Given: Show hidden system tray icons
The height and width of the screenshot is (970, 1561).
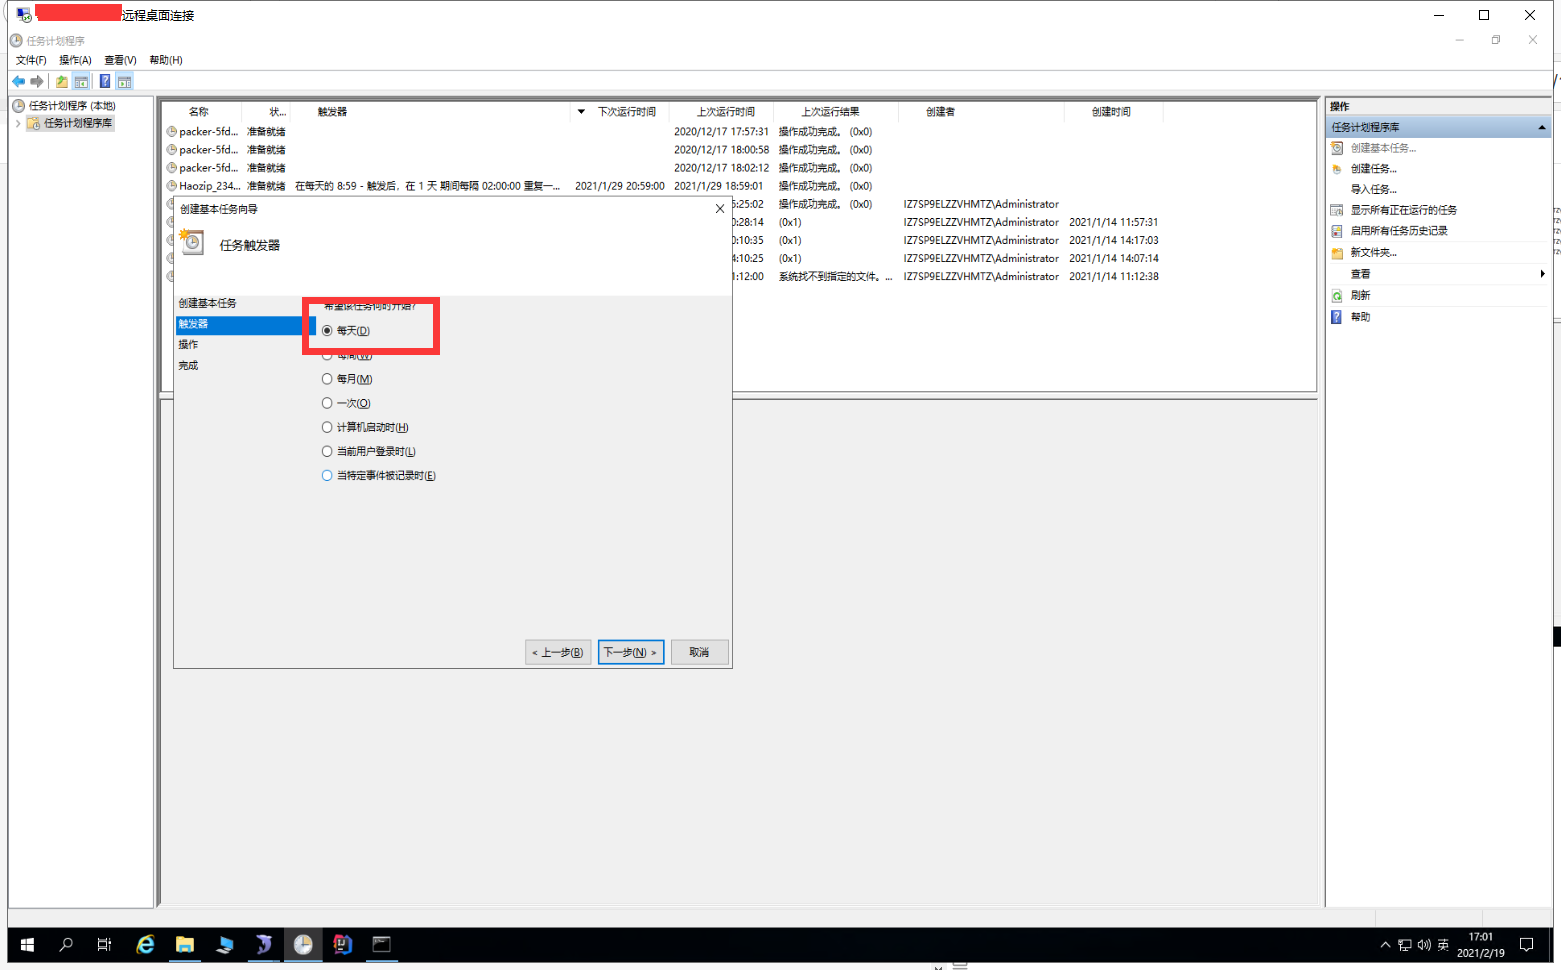Looking at the screenshot, I should [1385, 945].
